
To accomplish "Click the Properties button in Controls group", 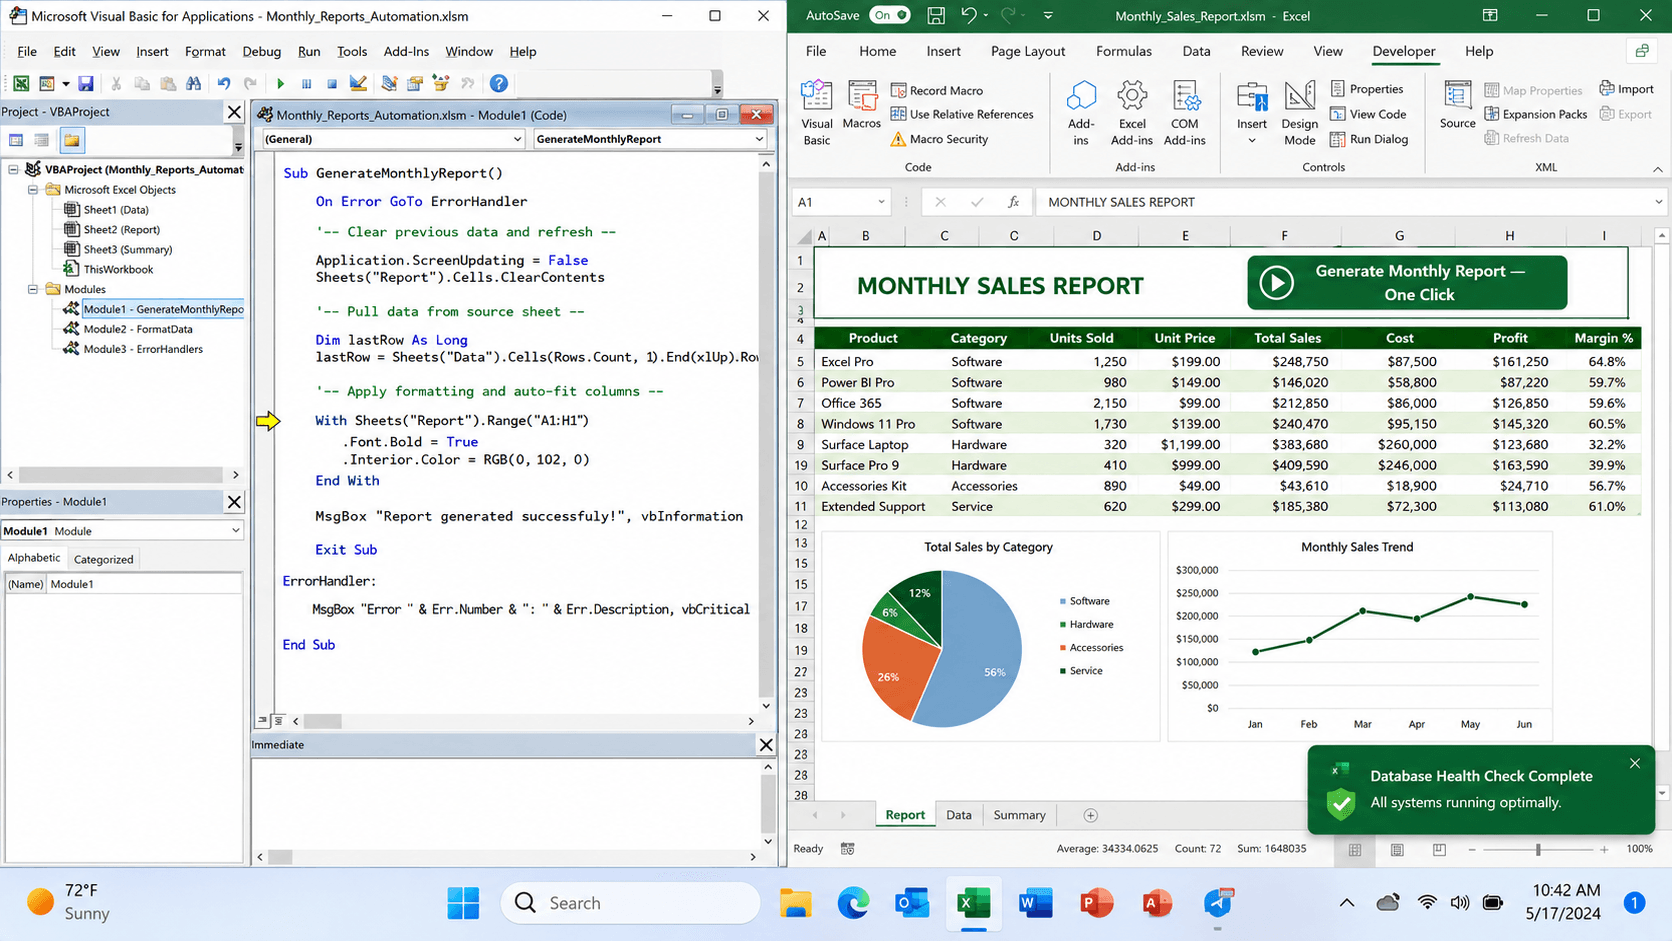I will point(1367,89).
